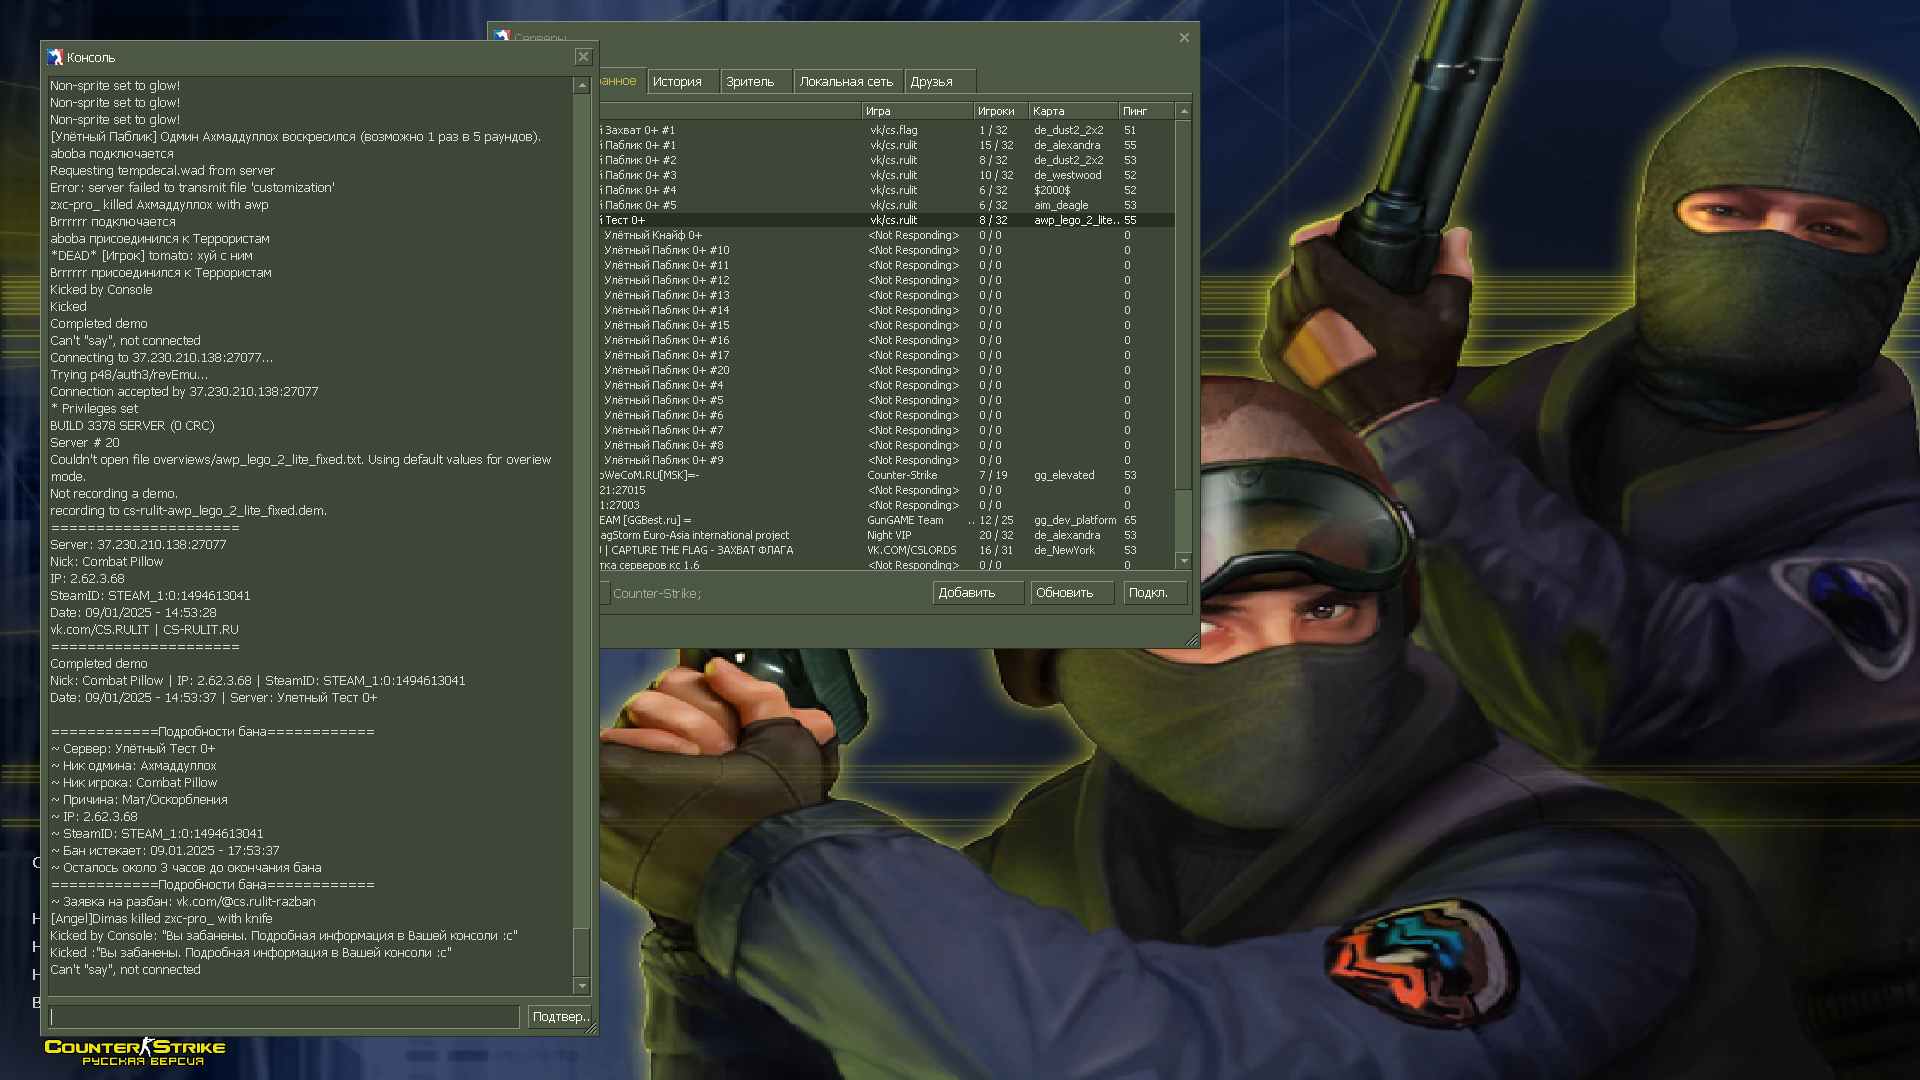The image size is (1920, 1080).
Task: Select the Улётный Паблик 0+ #13 row
Action: point(887,295)
